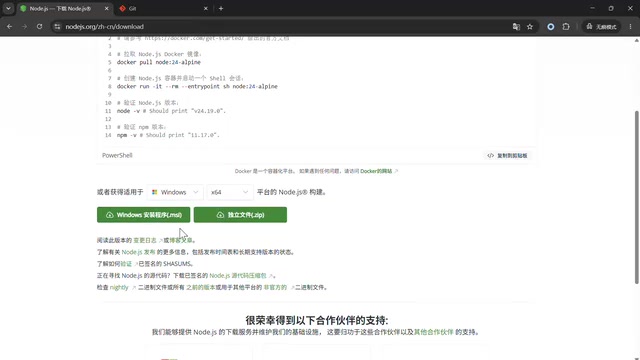Reload the current page

(x=39, y=27)
